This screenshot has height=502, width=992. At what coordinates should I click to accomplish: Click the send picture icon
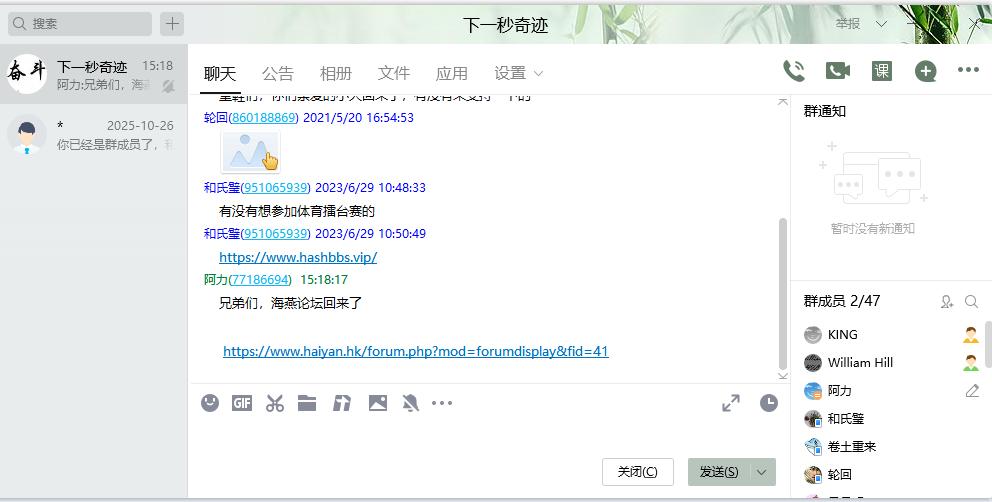click(x=377, y=403)
